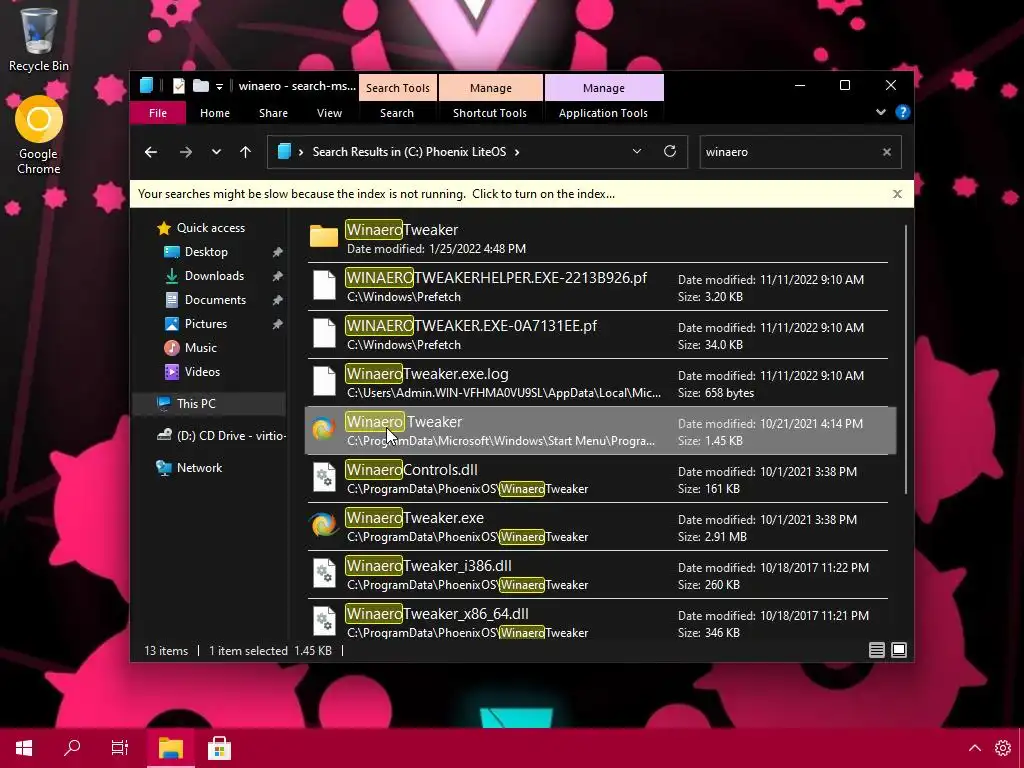1024x768 pixels.
Task: Click the Search Tools contextual tab header
Action: [x=397, y=88]
